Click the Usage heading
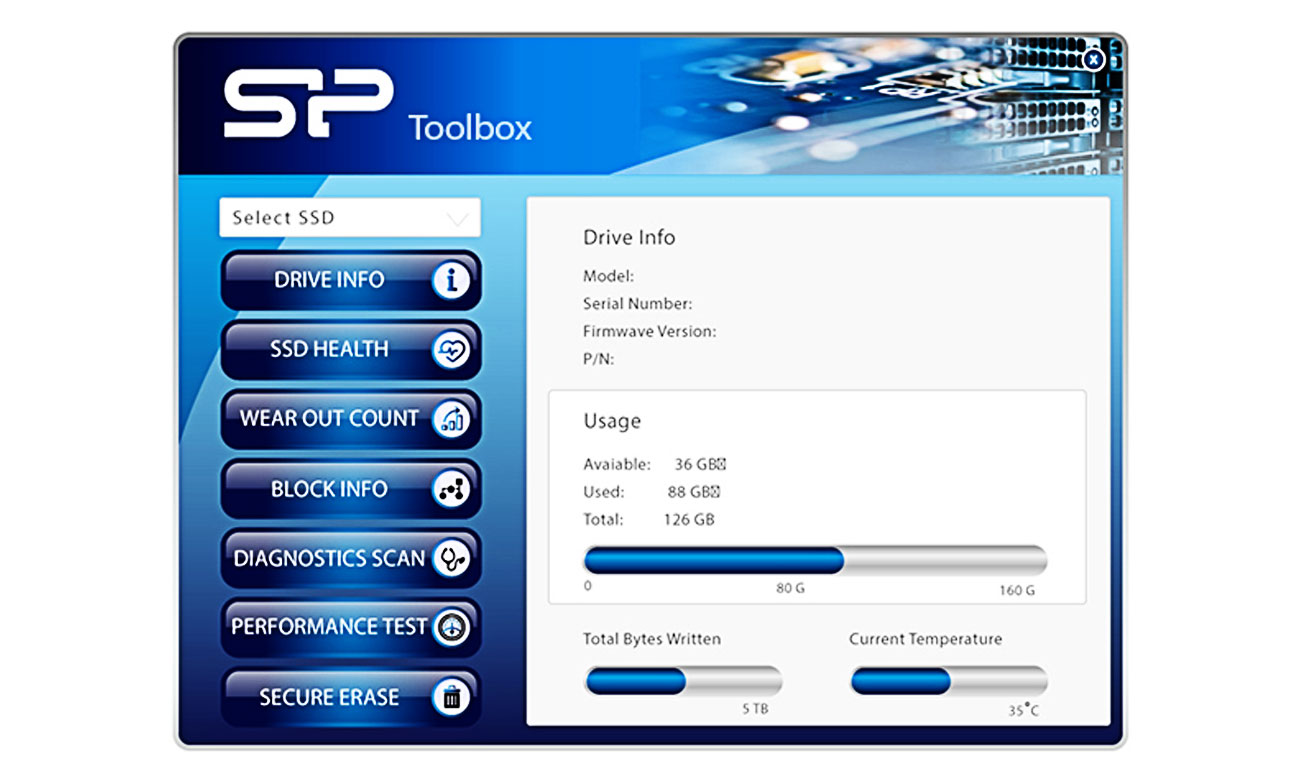1300x780 pixels. pos(612,422)
